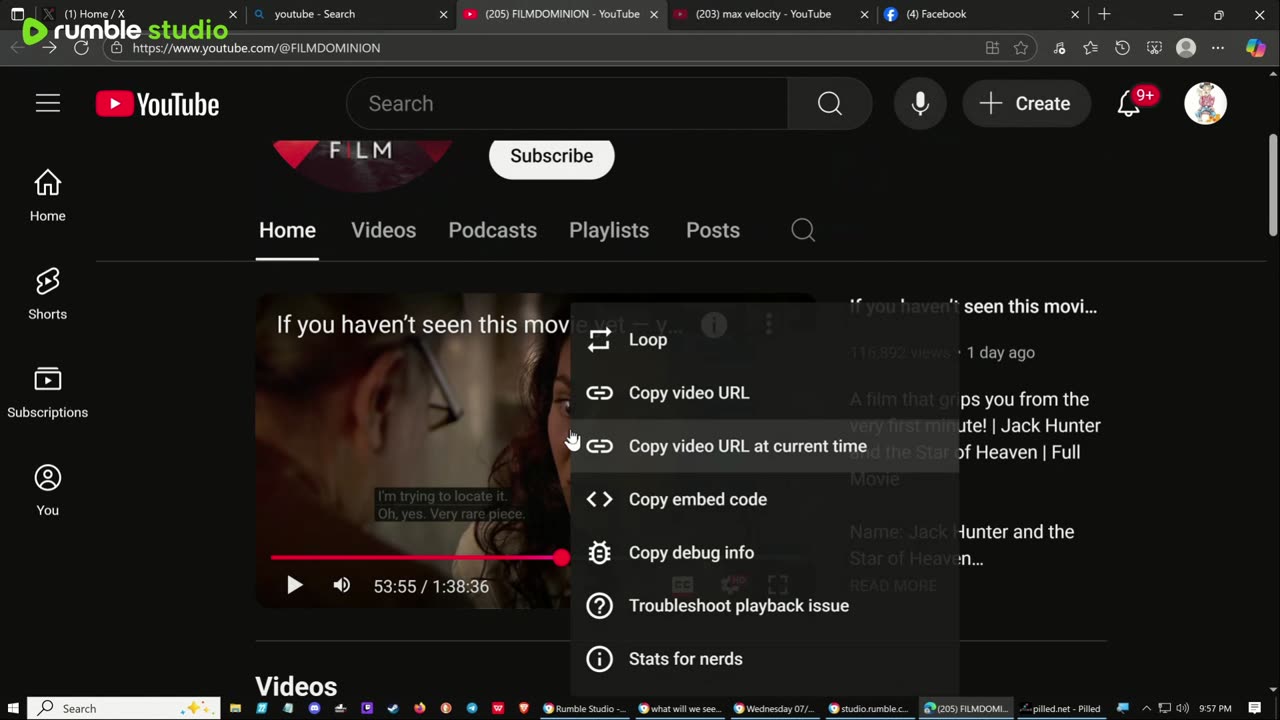Open the account avatar menu

(1205, 104)
